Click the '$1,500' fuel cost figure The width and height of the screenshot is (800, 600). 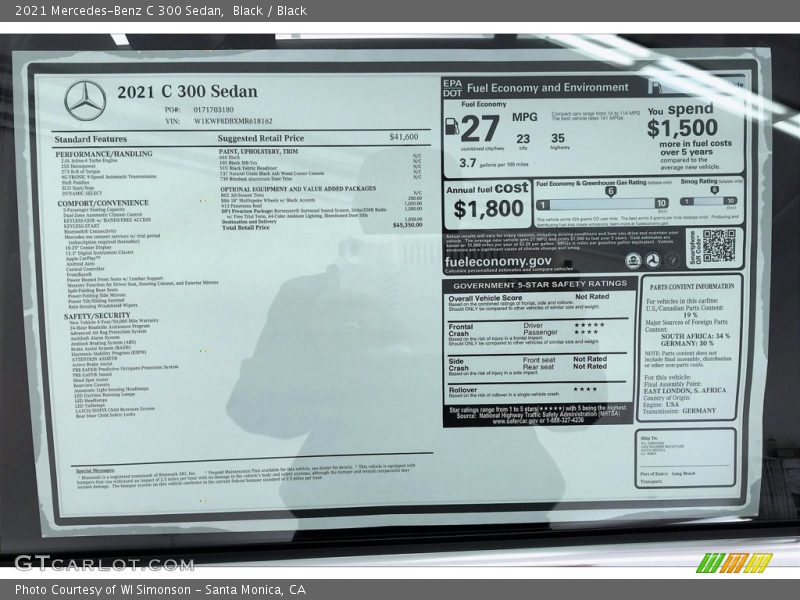point(682,128)
